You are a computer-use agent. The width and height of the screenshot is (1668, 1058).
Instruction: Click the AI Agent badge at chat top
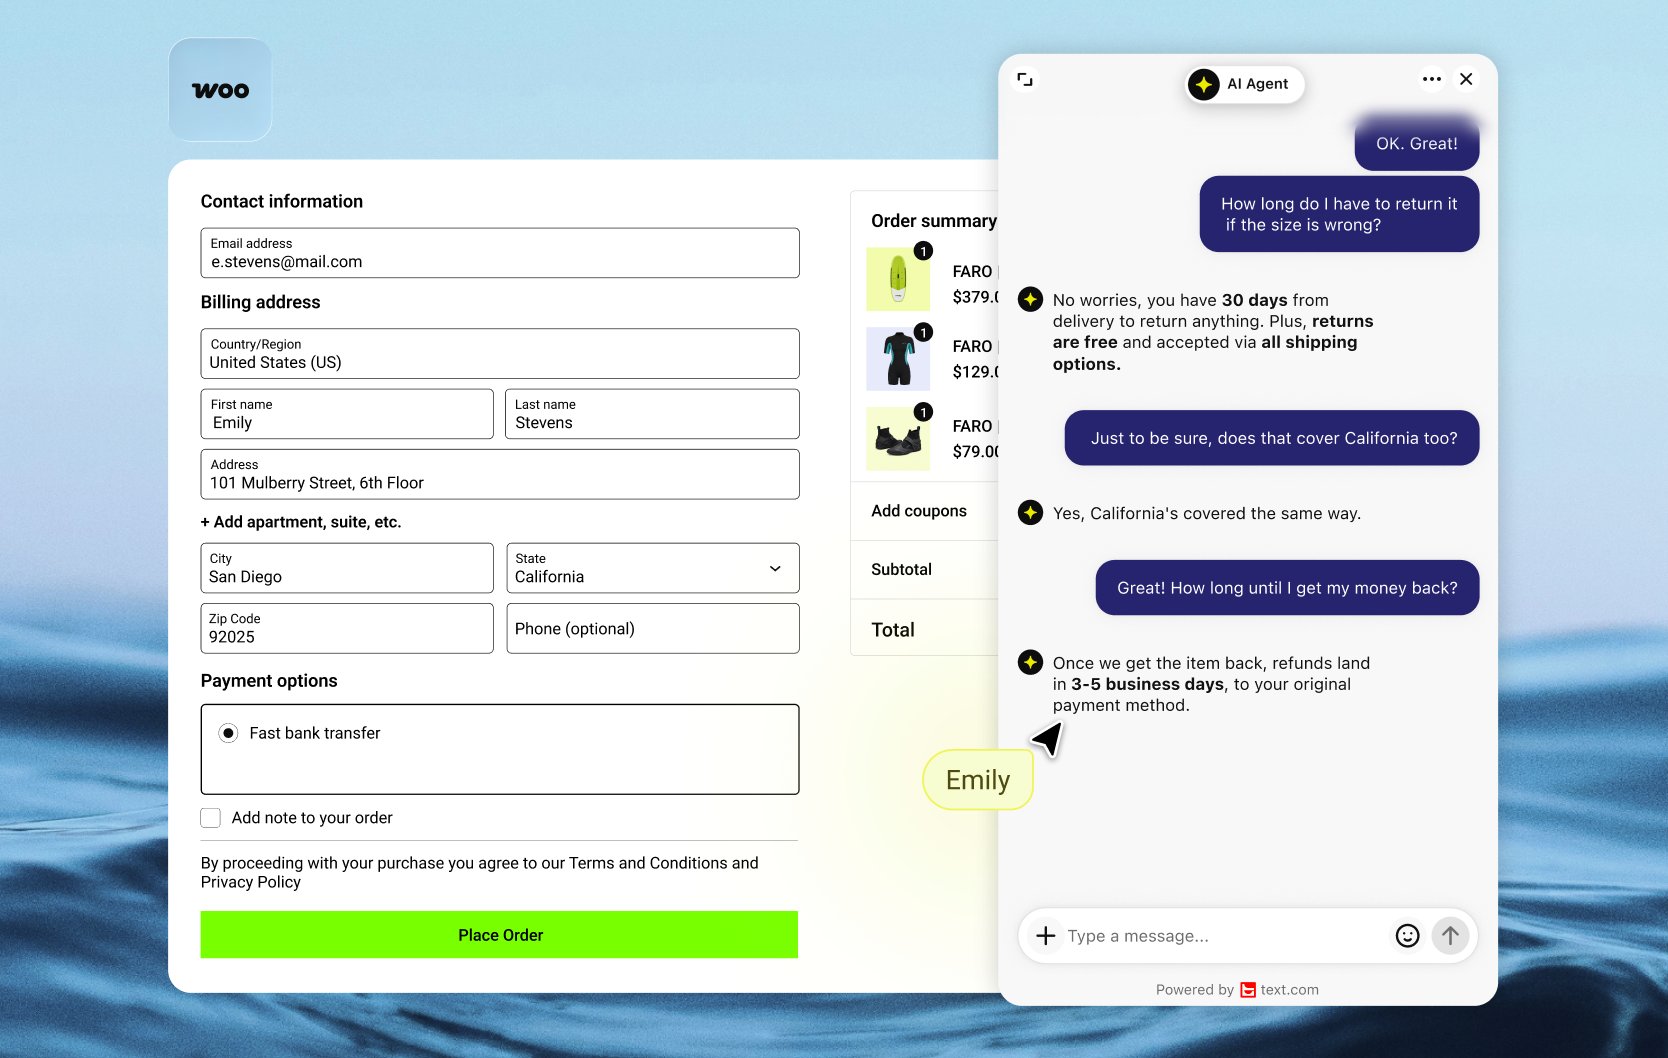(1245, 84)
